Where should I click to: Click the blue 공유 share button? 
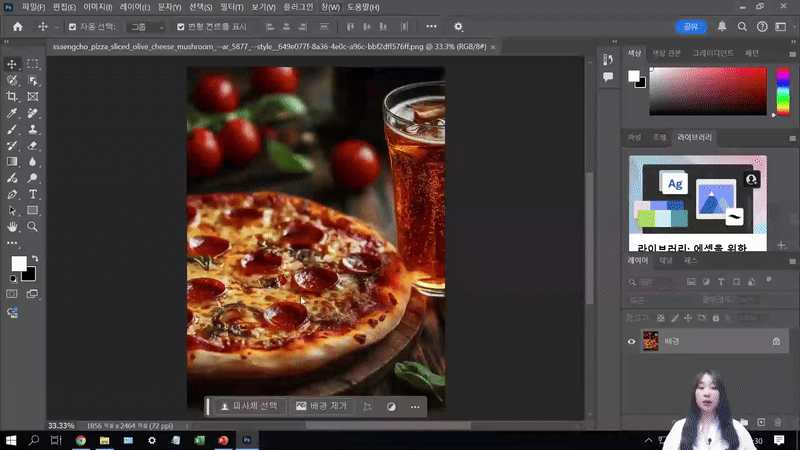click(689, 27)
